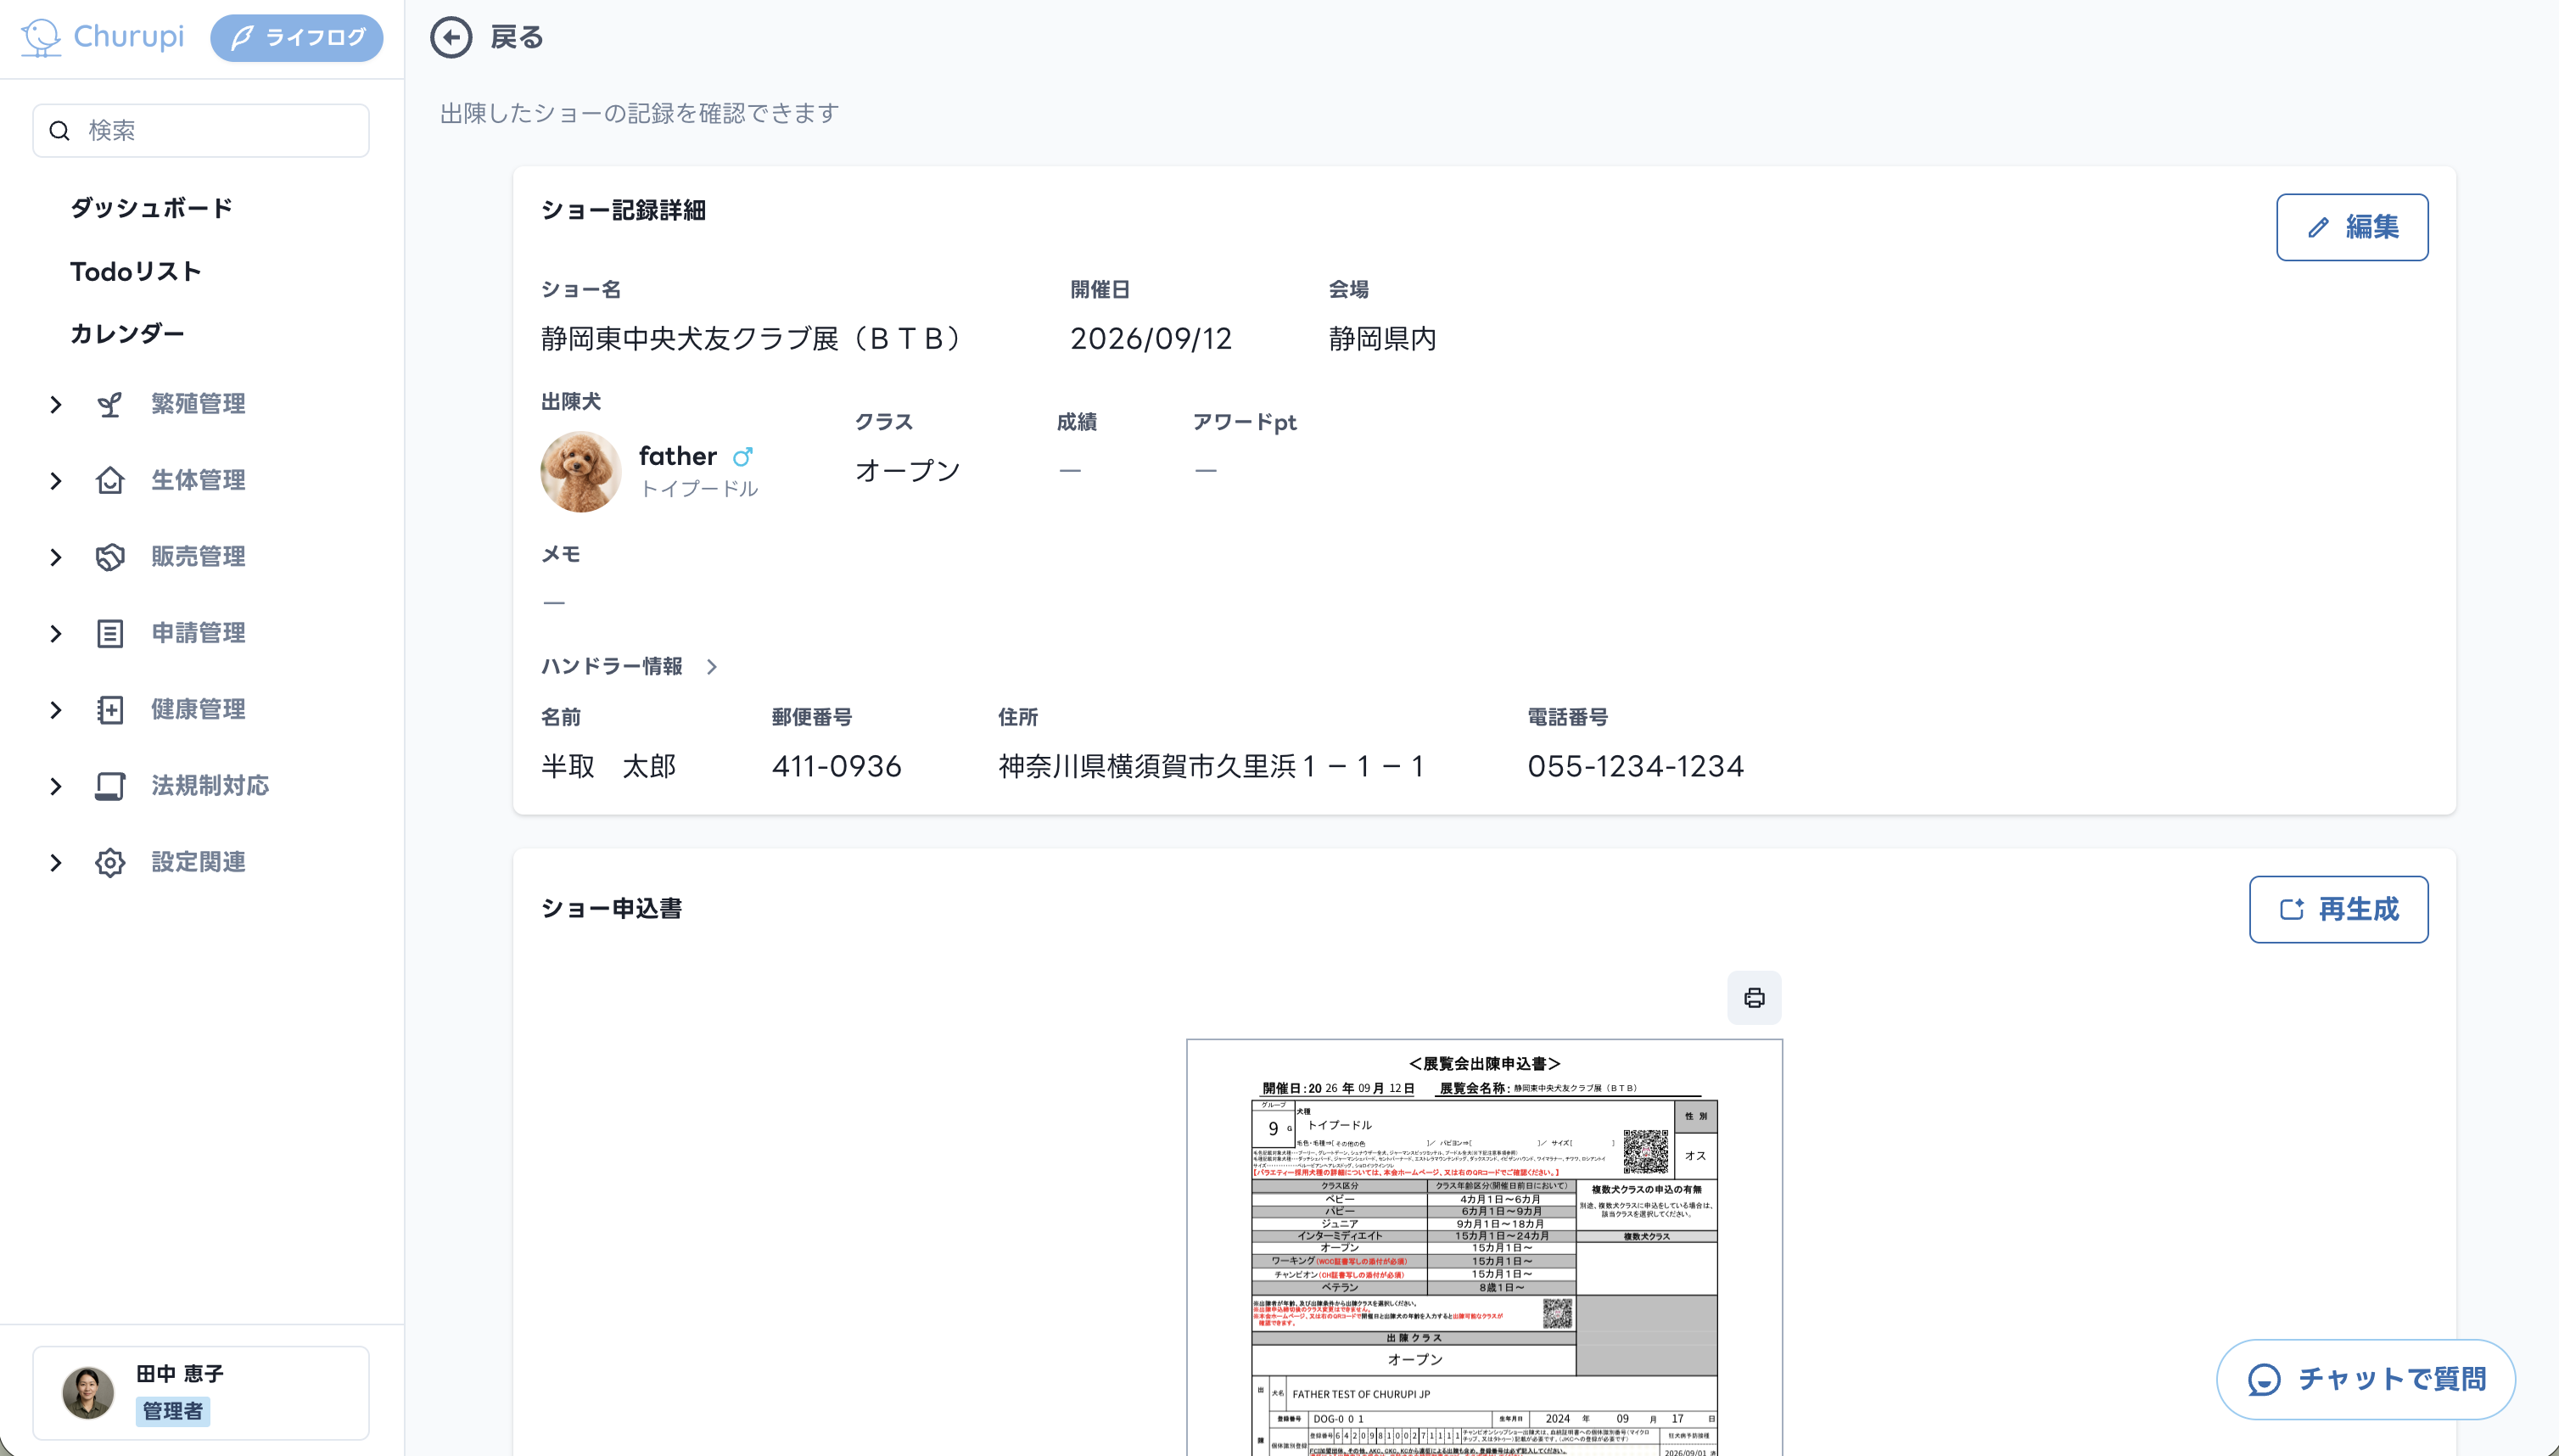Click the 申請管理 document icon
This screenshot has height=1456, width=2559.
tap(110, 633)
